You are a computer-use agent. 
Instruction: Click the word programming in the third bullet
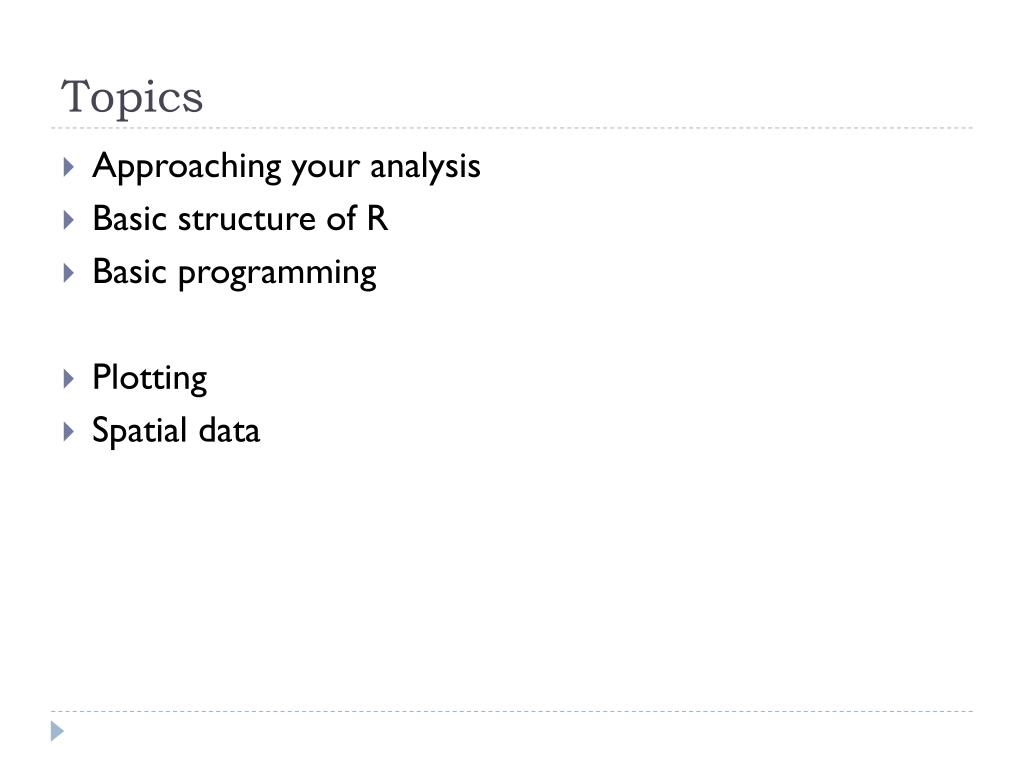(277, 274)
